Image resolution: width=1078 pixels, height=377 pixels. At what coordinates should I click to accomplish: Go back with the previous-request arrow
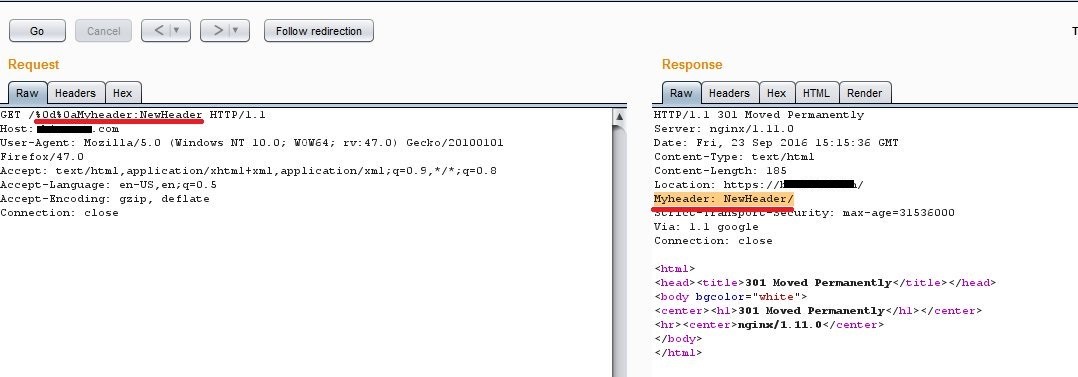click(158, 30)
